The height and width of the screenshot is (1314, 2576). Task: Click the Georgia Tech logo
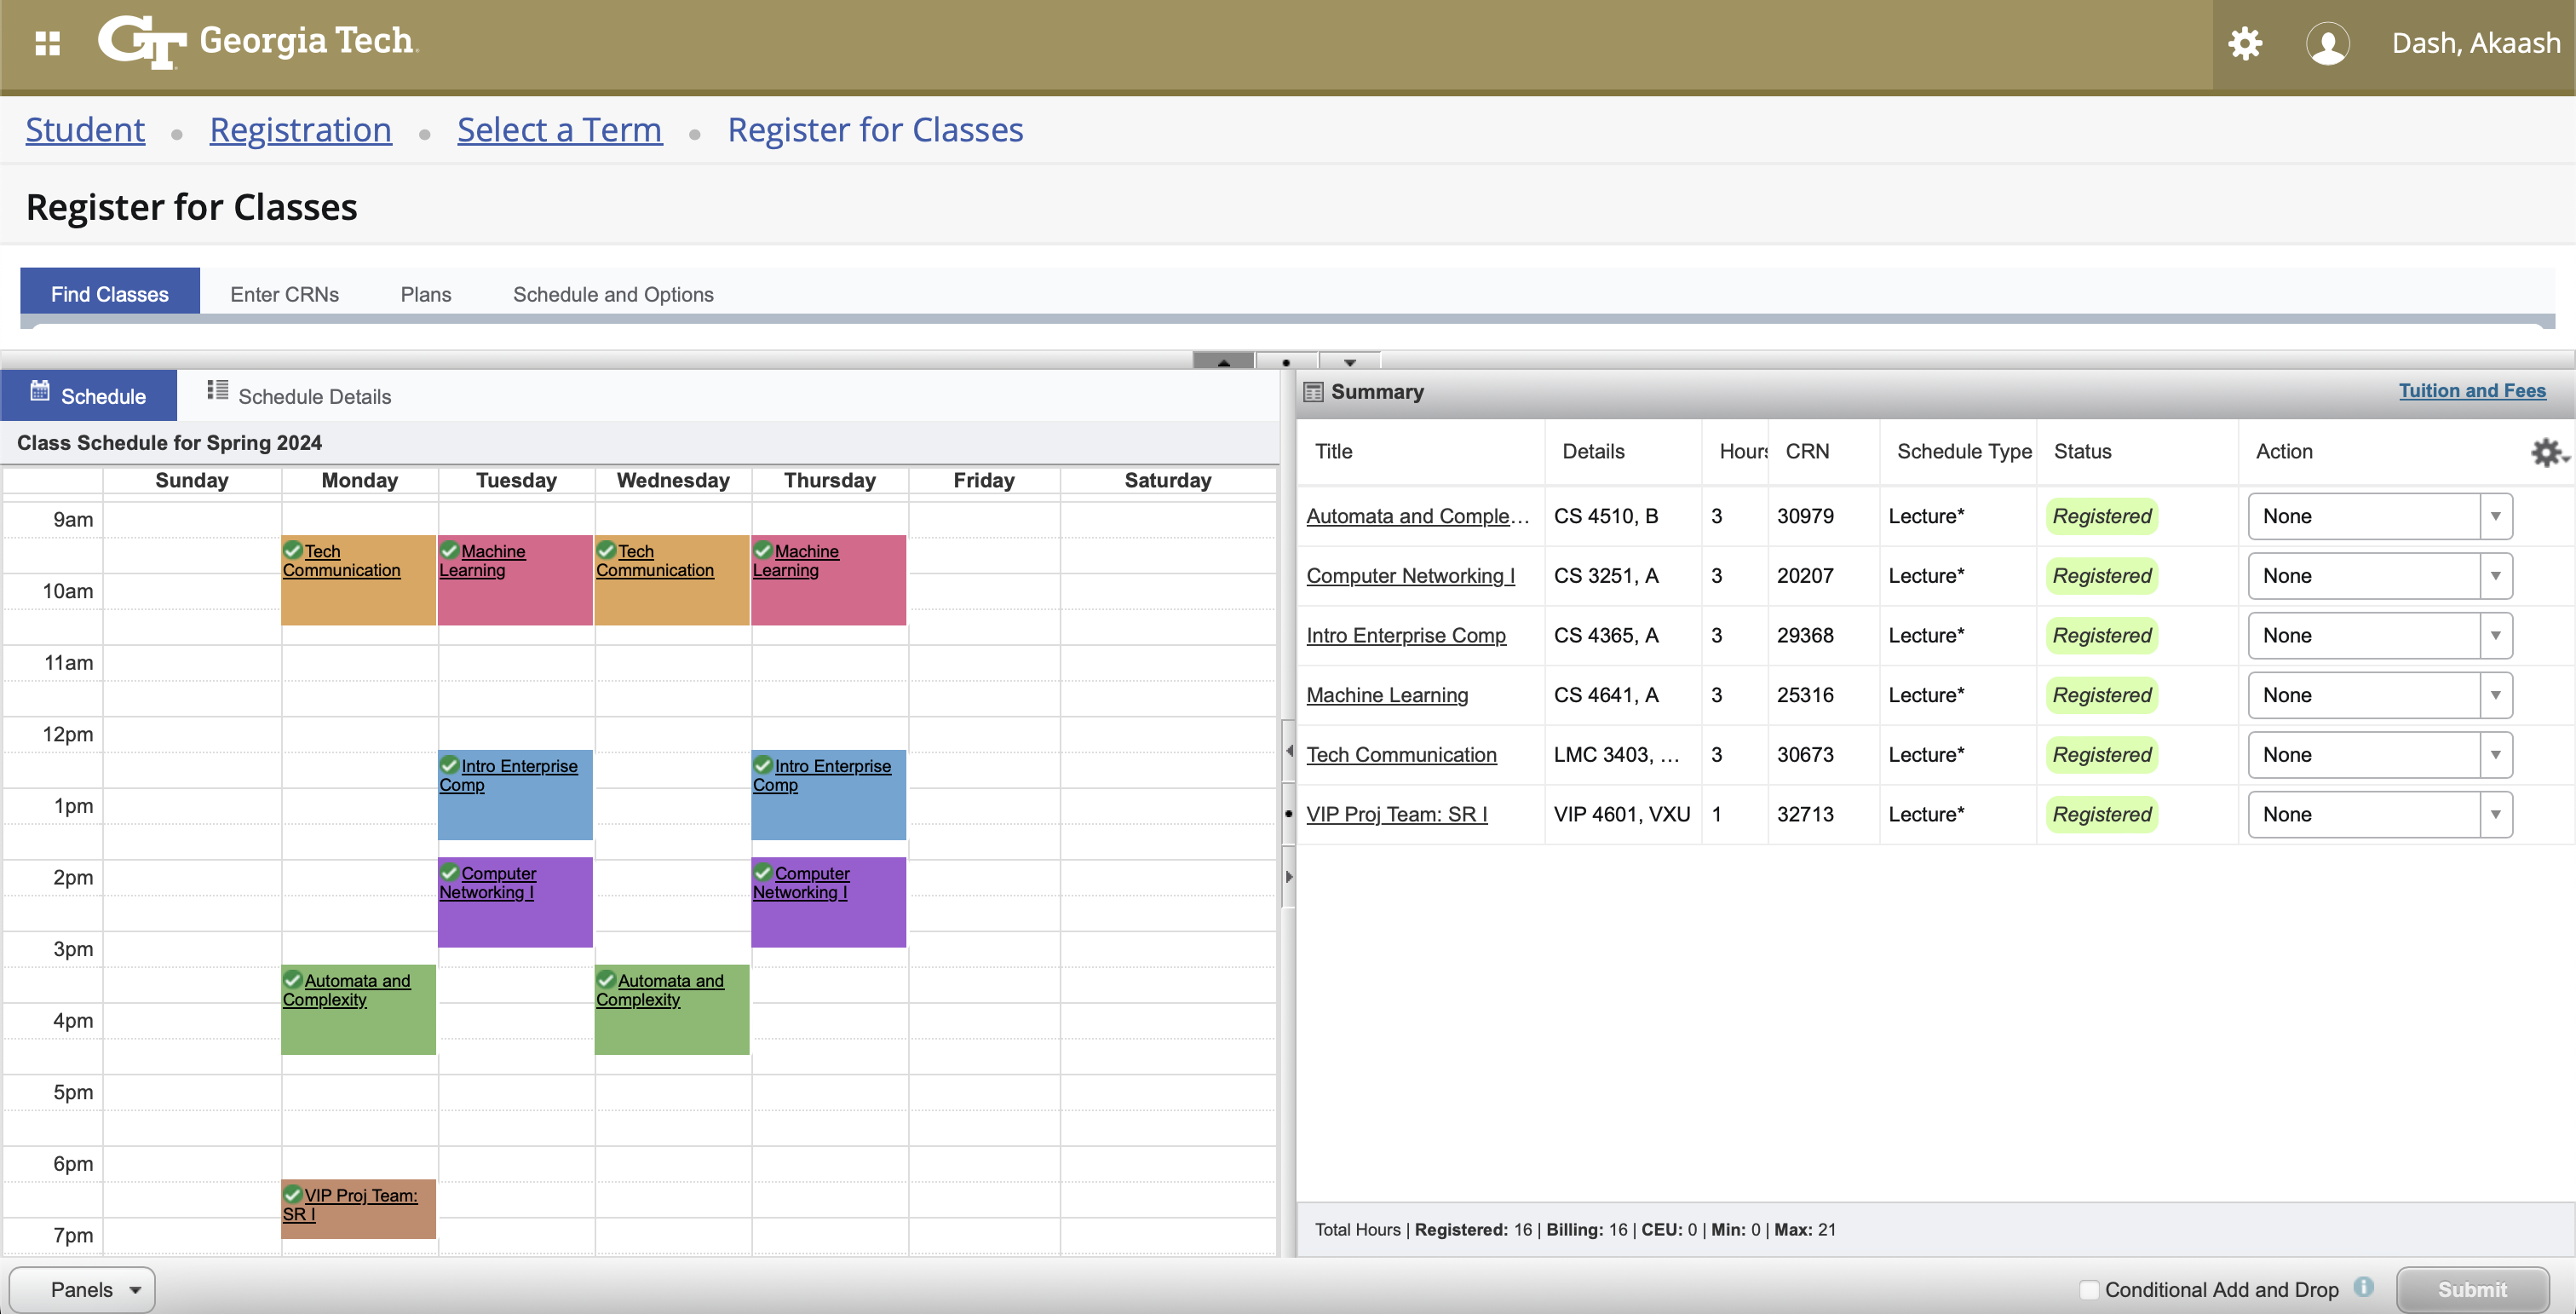tap(257, 42)
